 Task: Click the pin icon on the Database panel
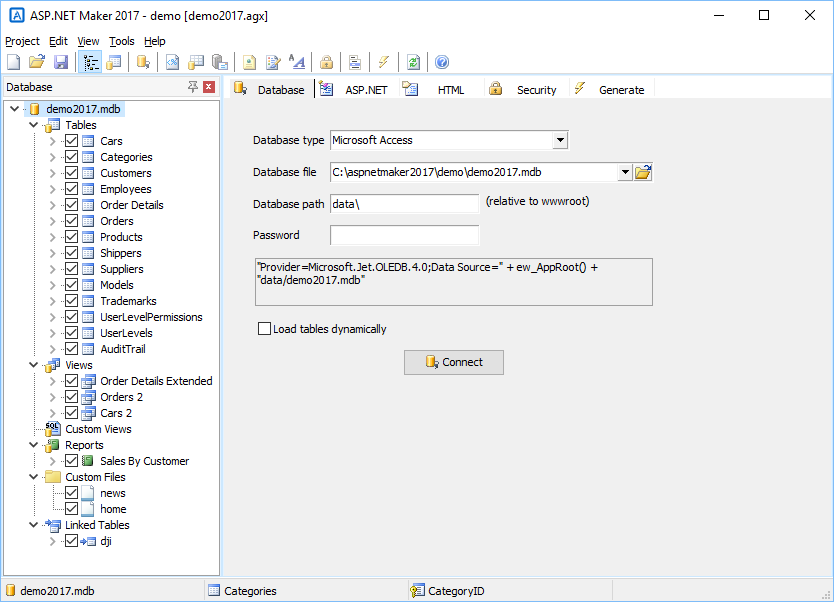pyautogui.click(x=193, y=87)
